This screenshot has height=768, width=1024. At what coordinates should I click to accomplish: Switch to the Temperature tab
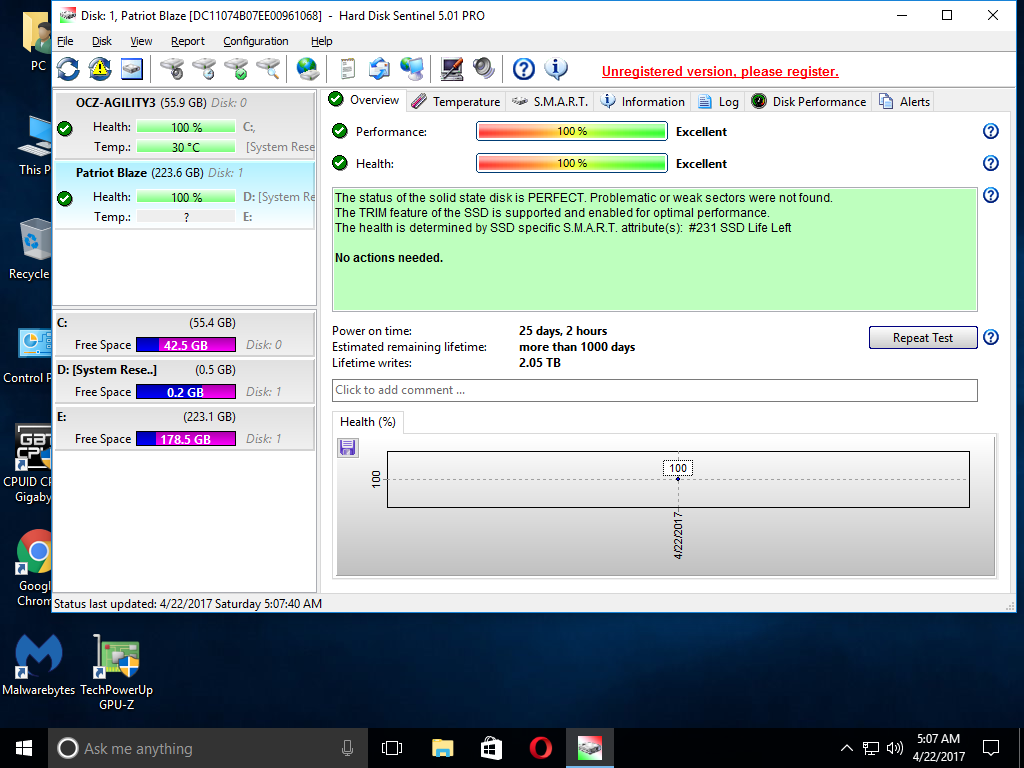pyautogui.click(x=455, y=101)
